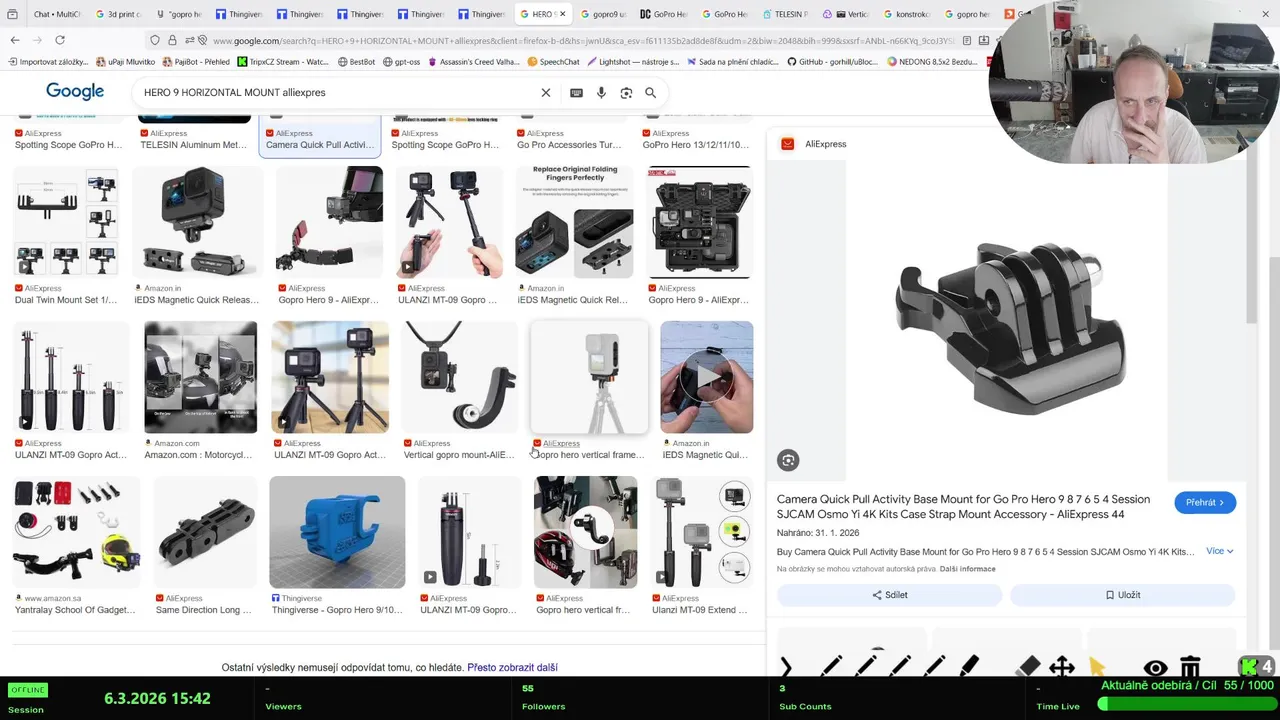Click the Uložit save button
Screen dimensions: 1280x720
click(x=1123, y=595)
